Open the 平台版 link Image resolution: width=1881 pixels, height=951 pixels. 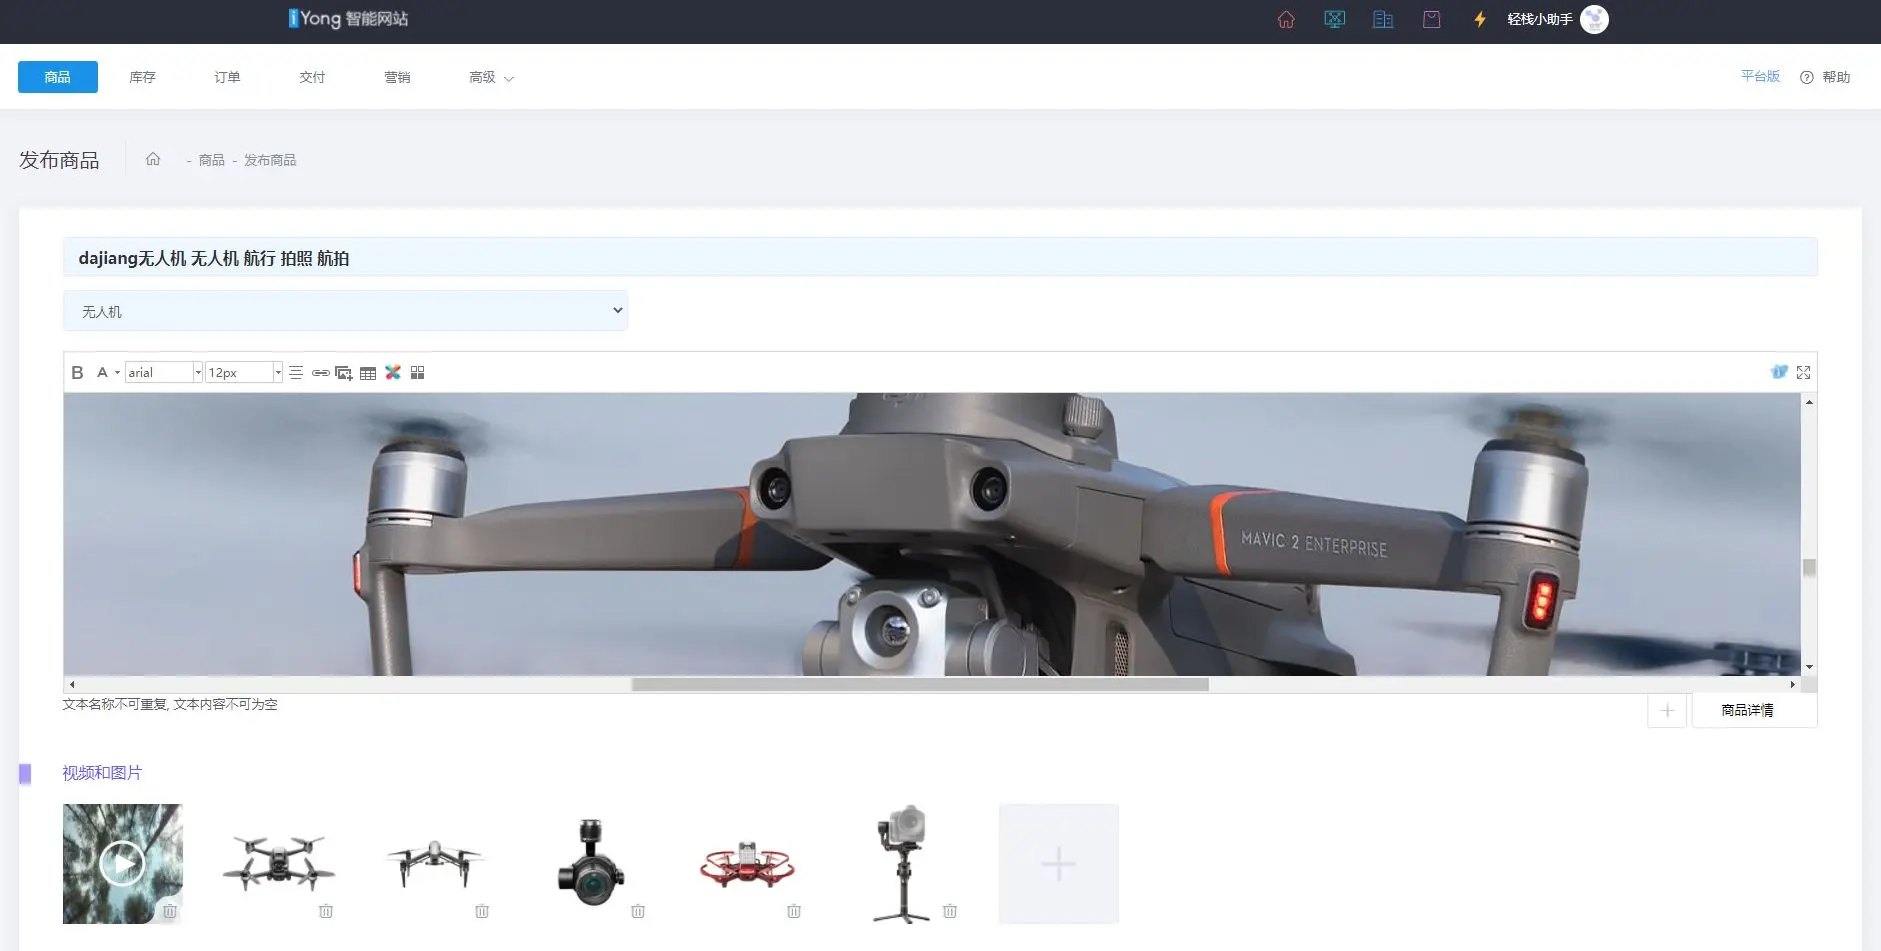point(1760,76)
